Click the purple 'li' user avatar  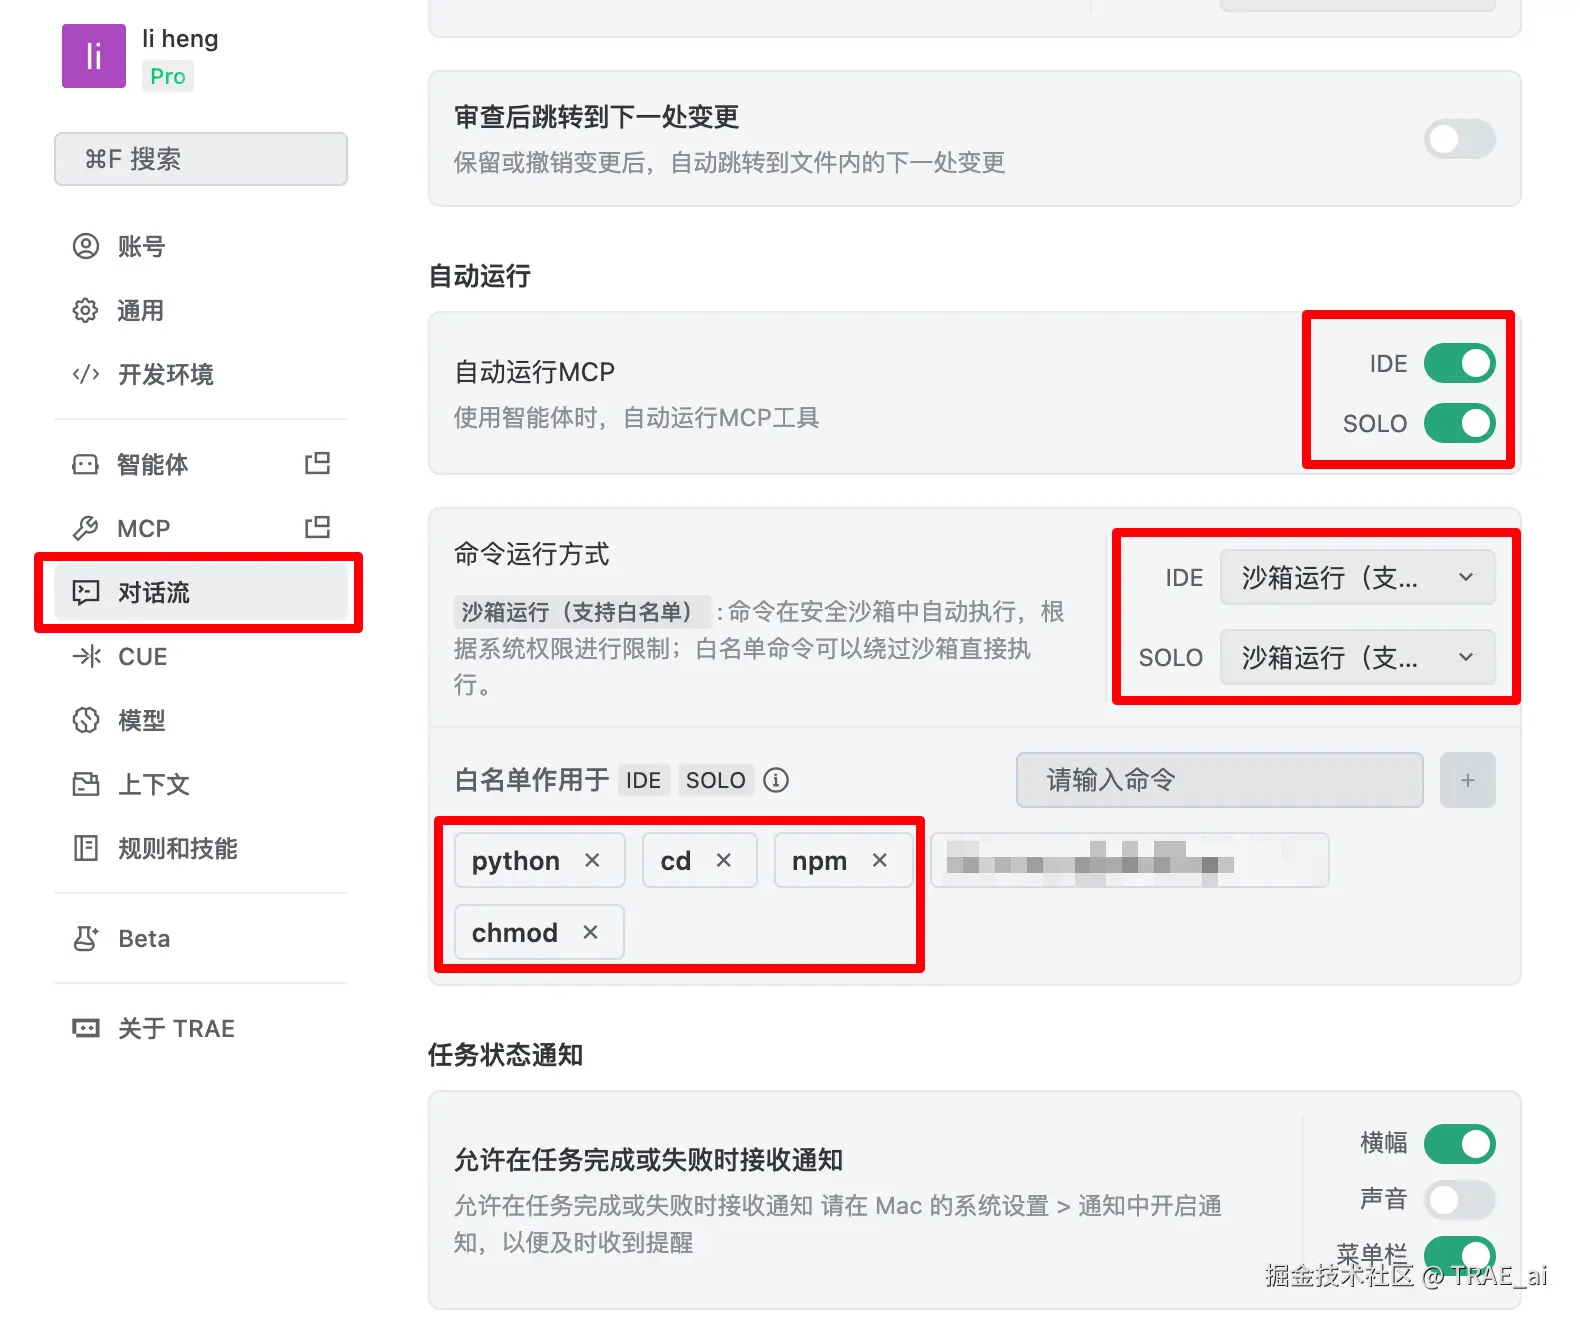coord(94,56)
